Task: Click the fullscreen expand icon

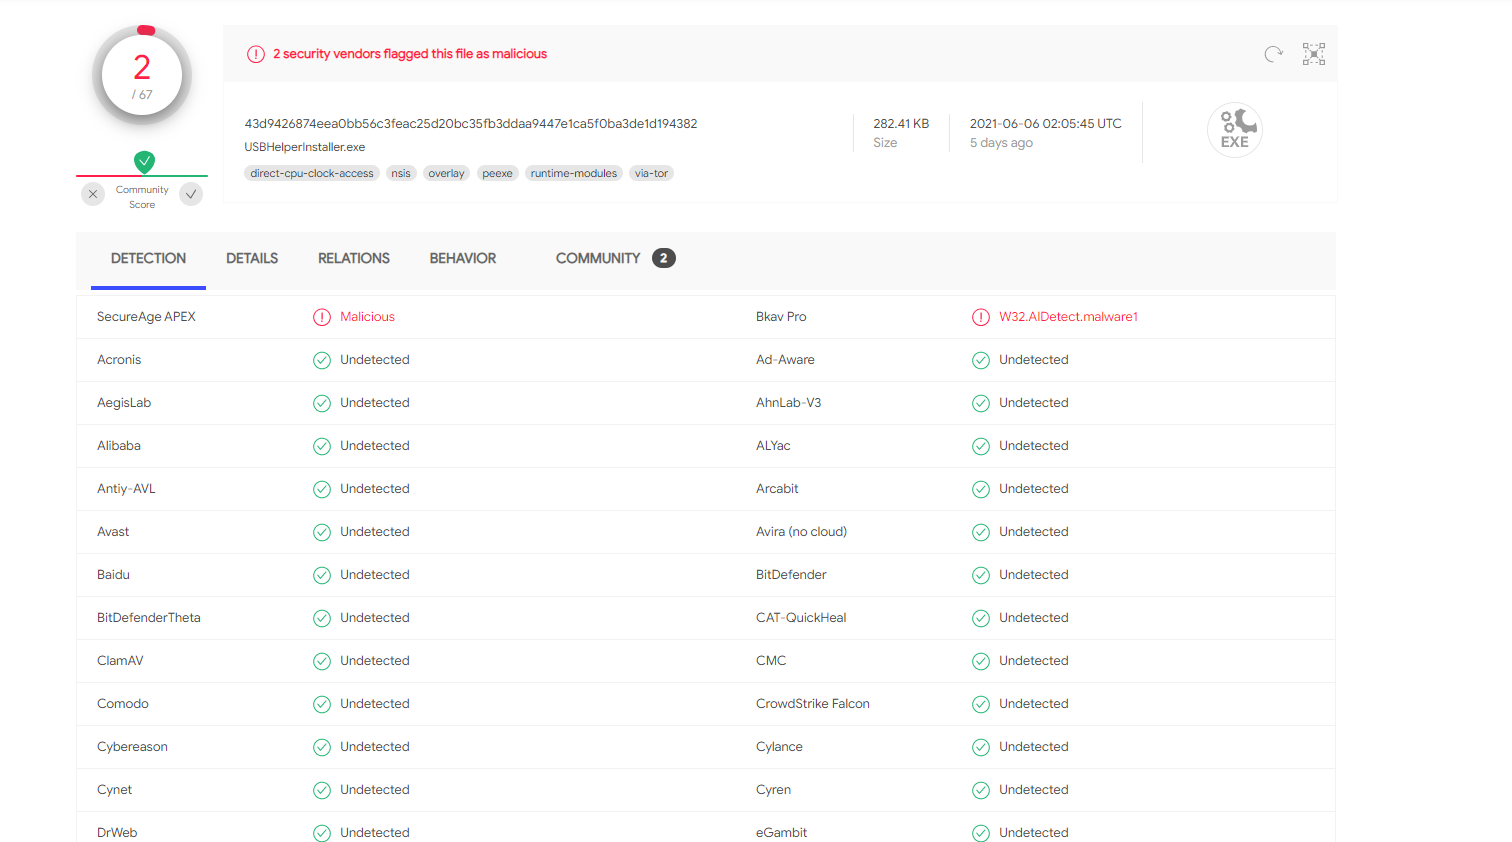Action: point(1313,53)
